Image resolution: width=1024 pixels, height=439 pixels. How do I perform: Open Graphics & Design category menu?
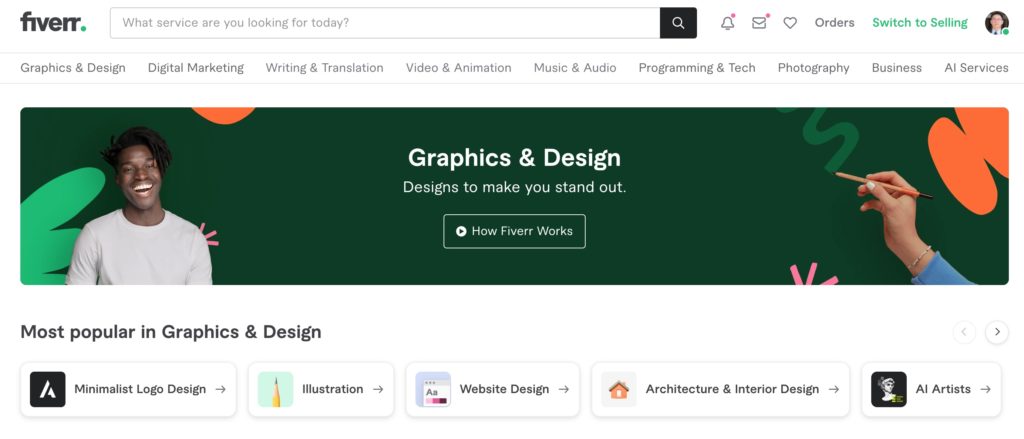[73, 68]
